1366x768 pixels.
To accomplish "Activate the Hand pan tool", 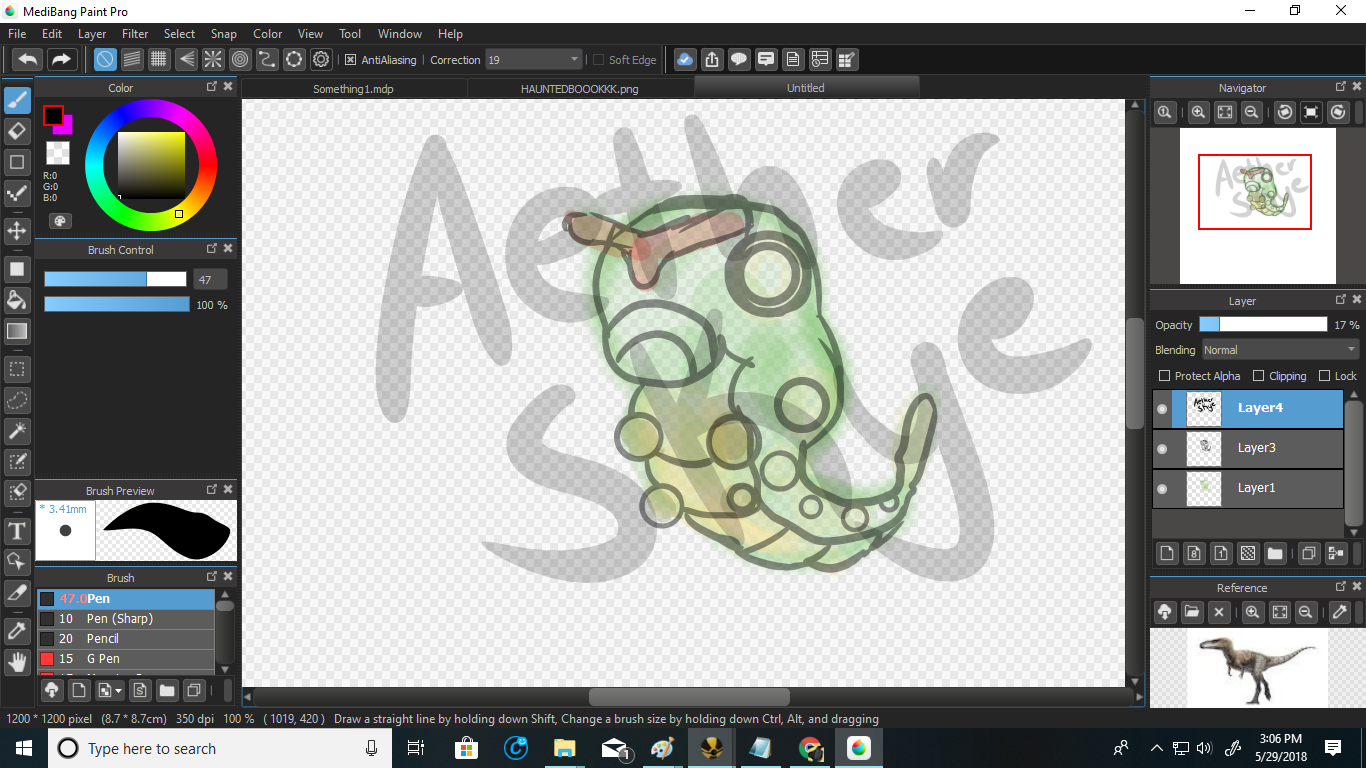I will pos(17,661).
